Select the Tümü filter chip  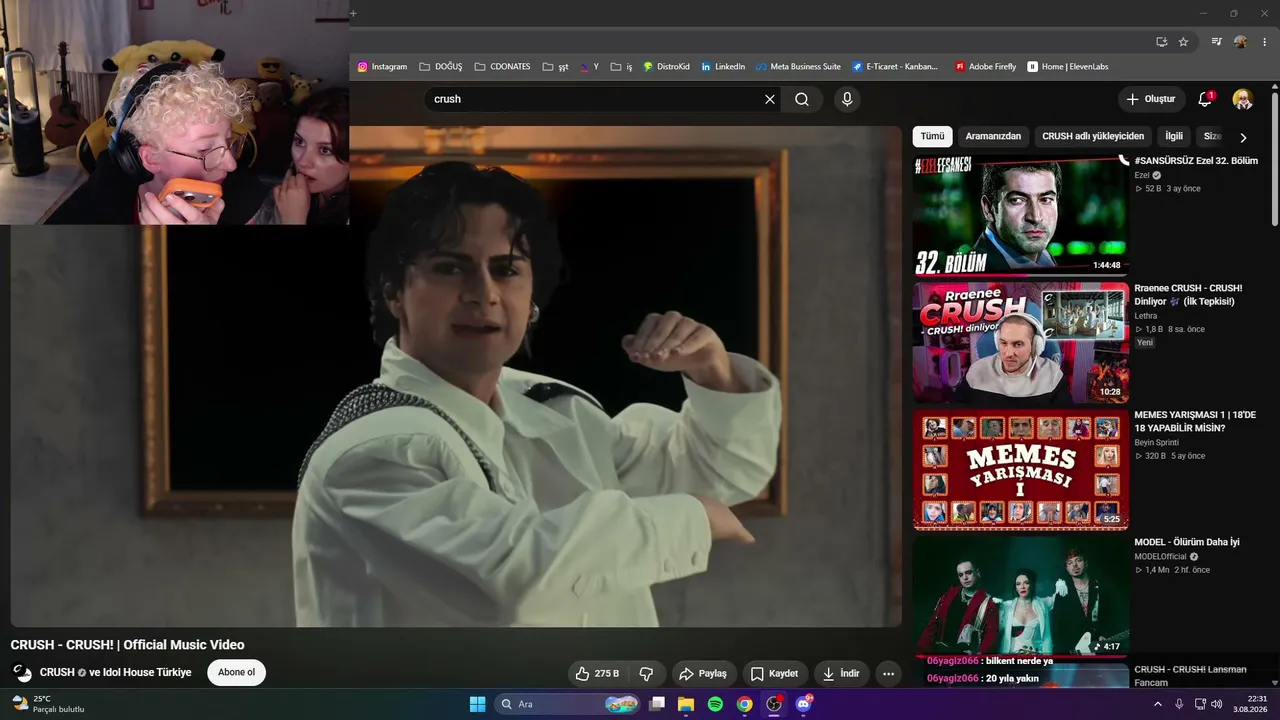(932, 136)
